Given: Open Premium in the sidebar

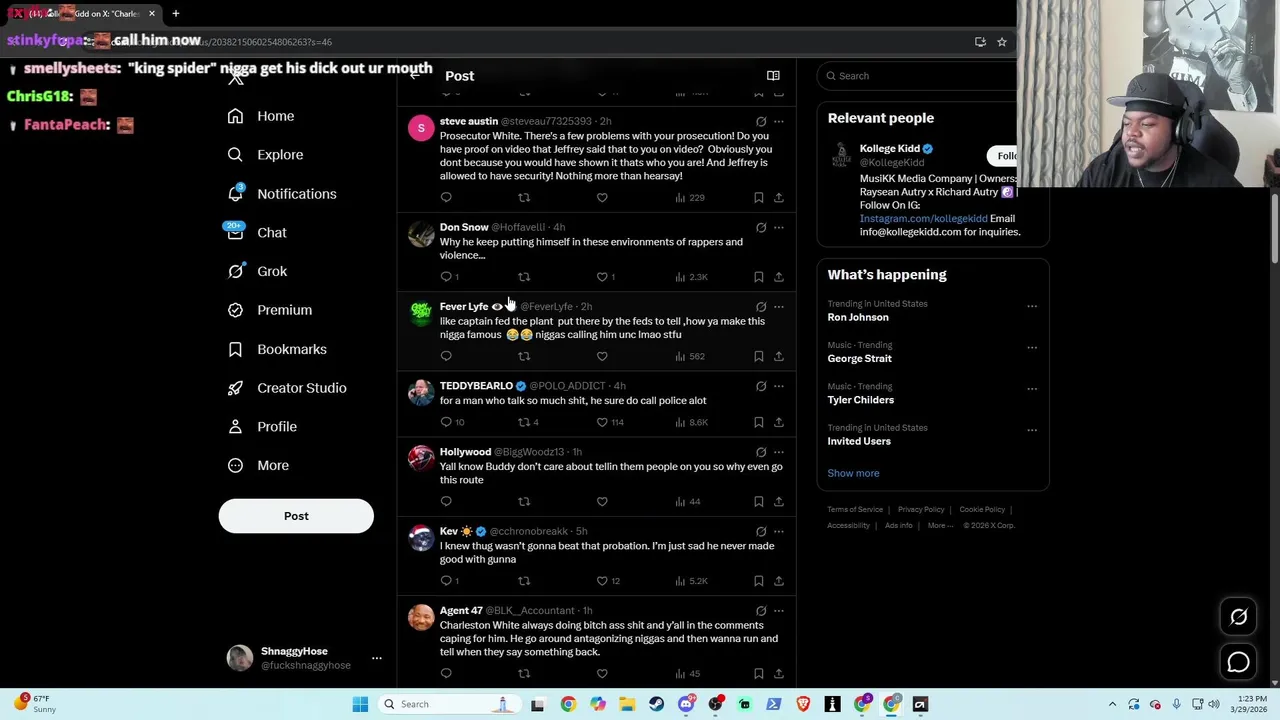Looking at the screenshot, I should pyautogui.click(x=270, y=310).
